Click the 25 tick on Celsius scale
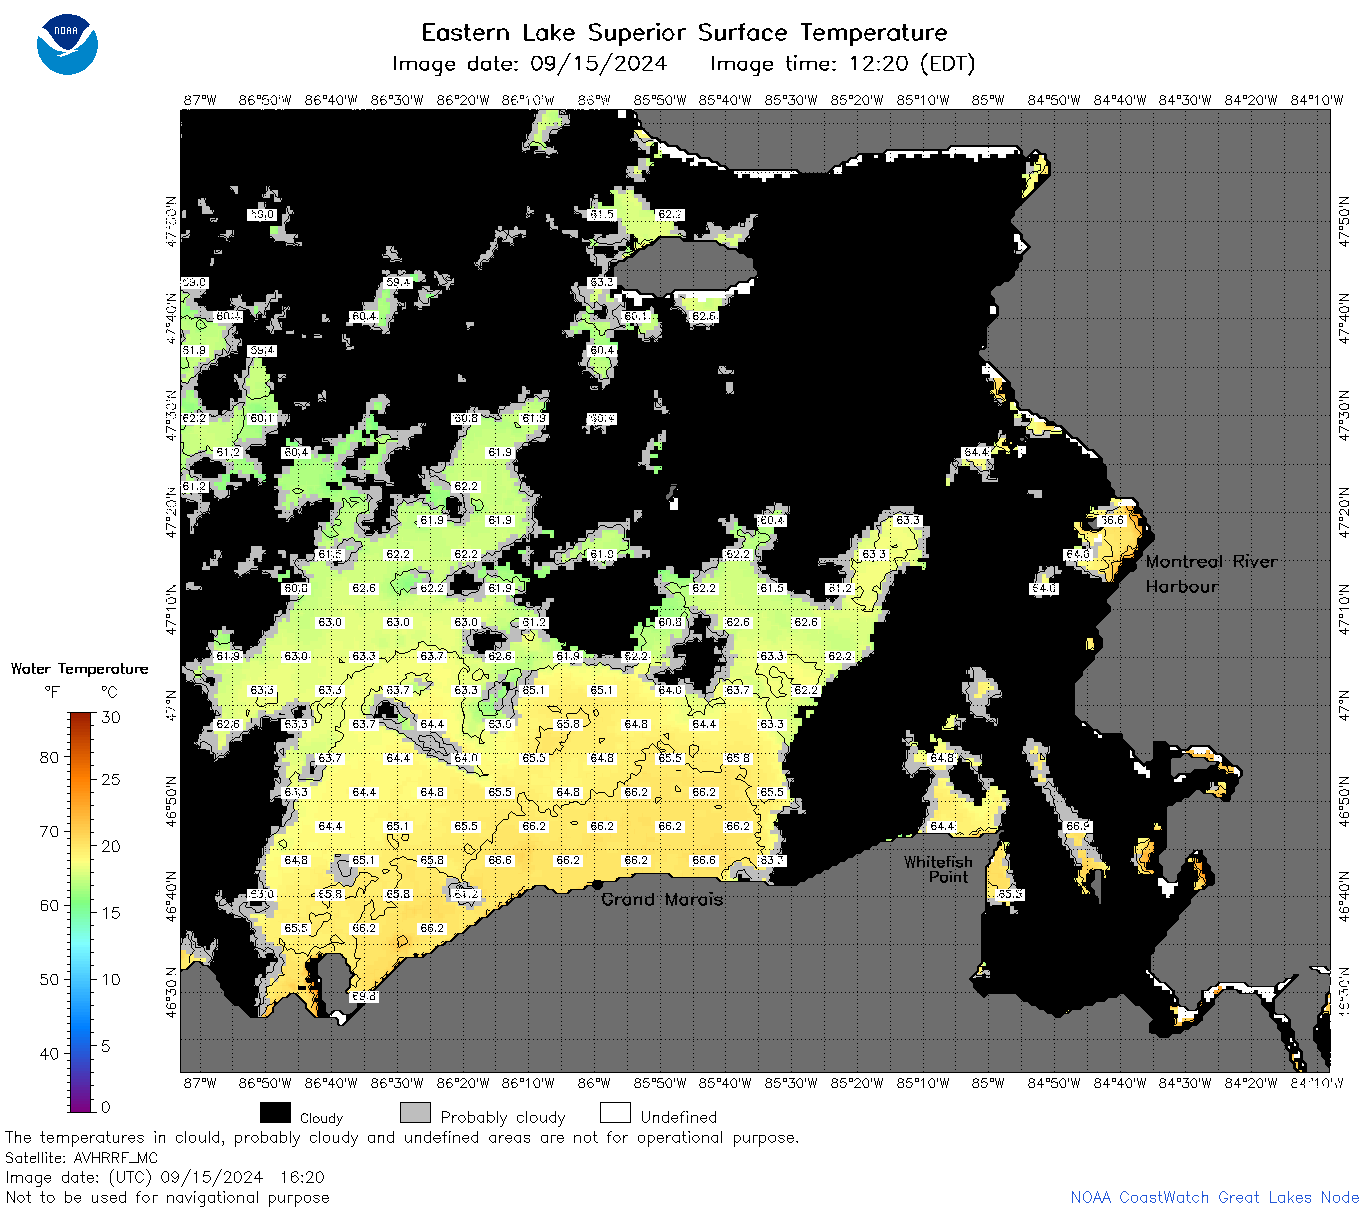The height and width of the screenshot is (1213, 1370). 111,780
